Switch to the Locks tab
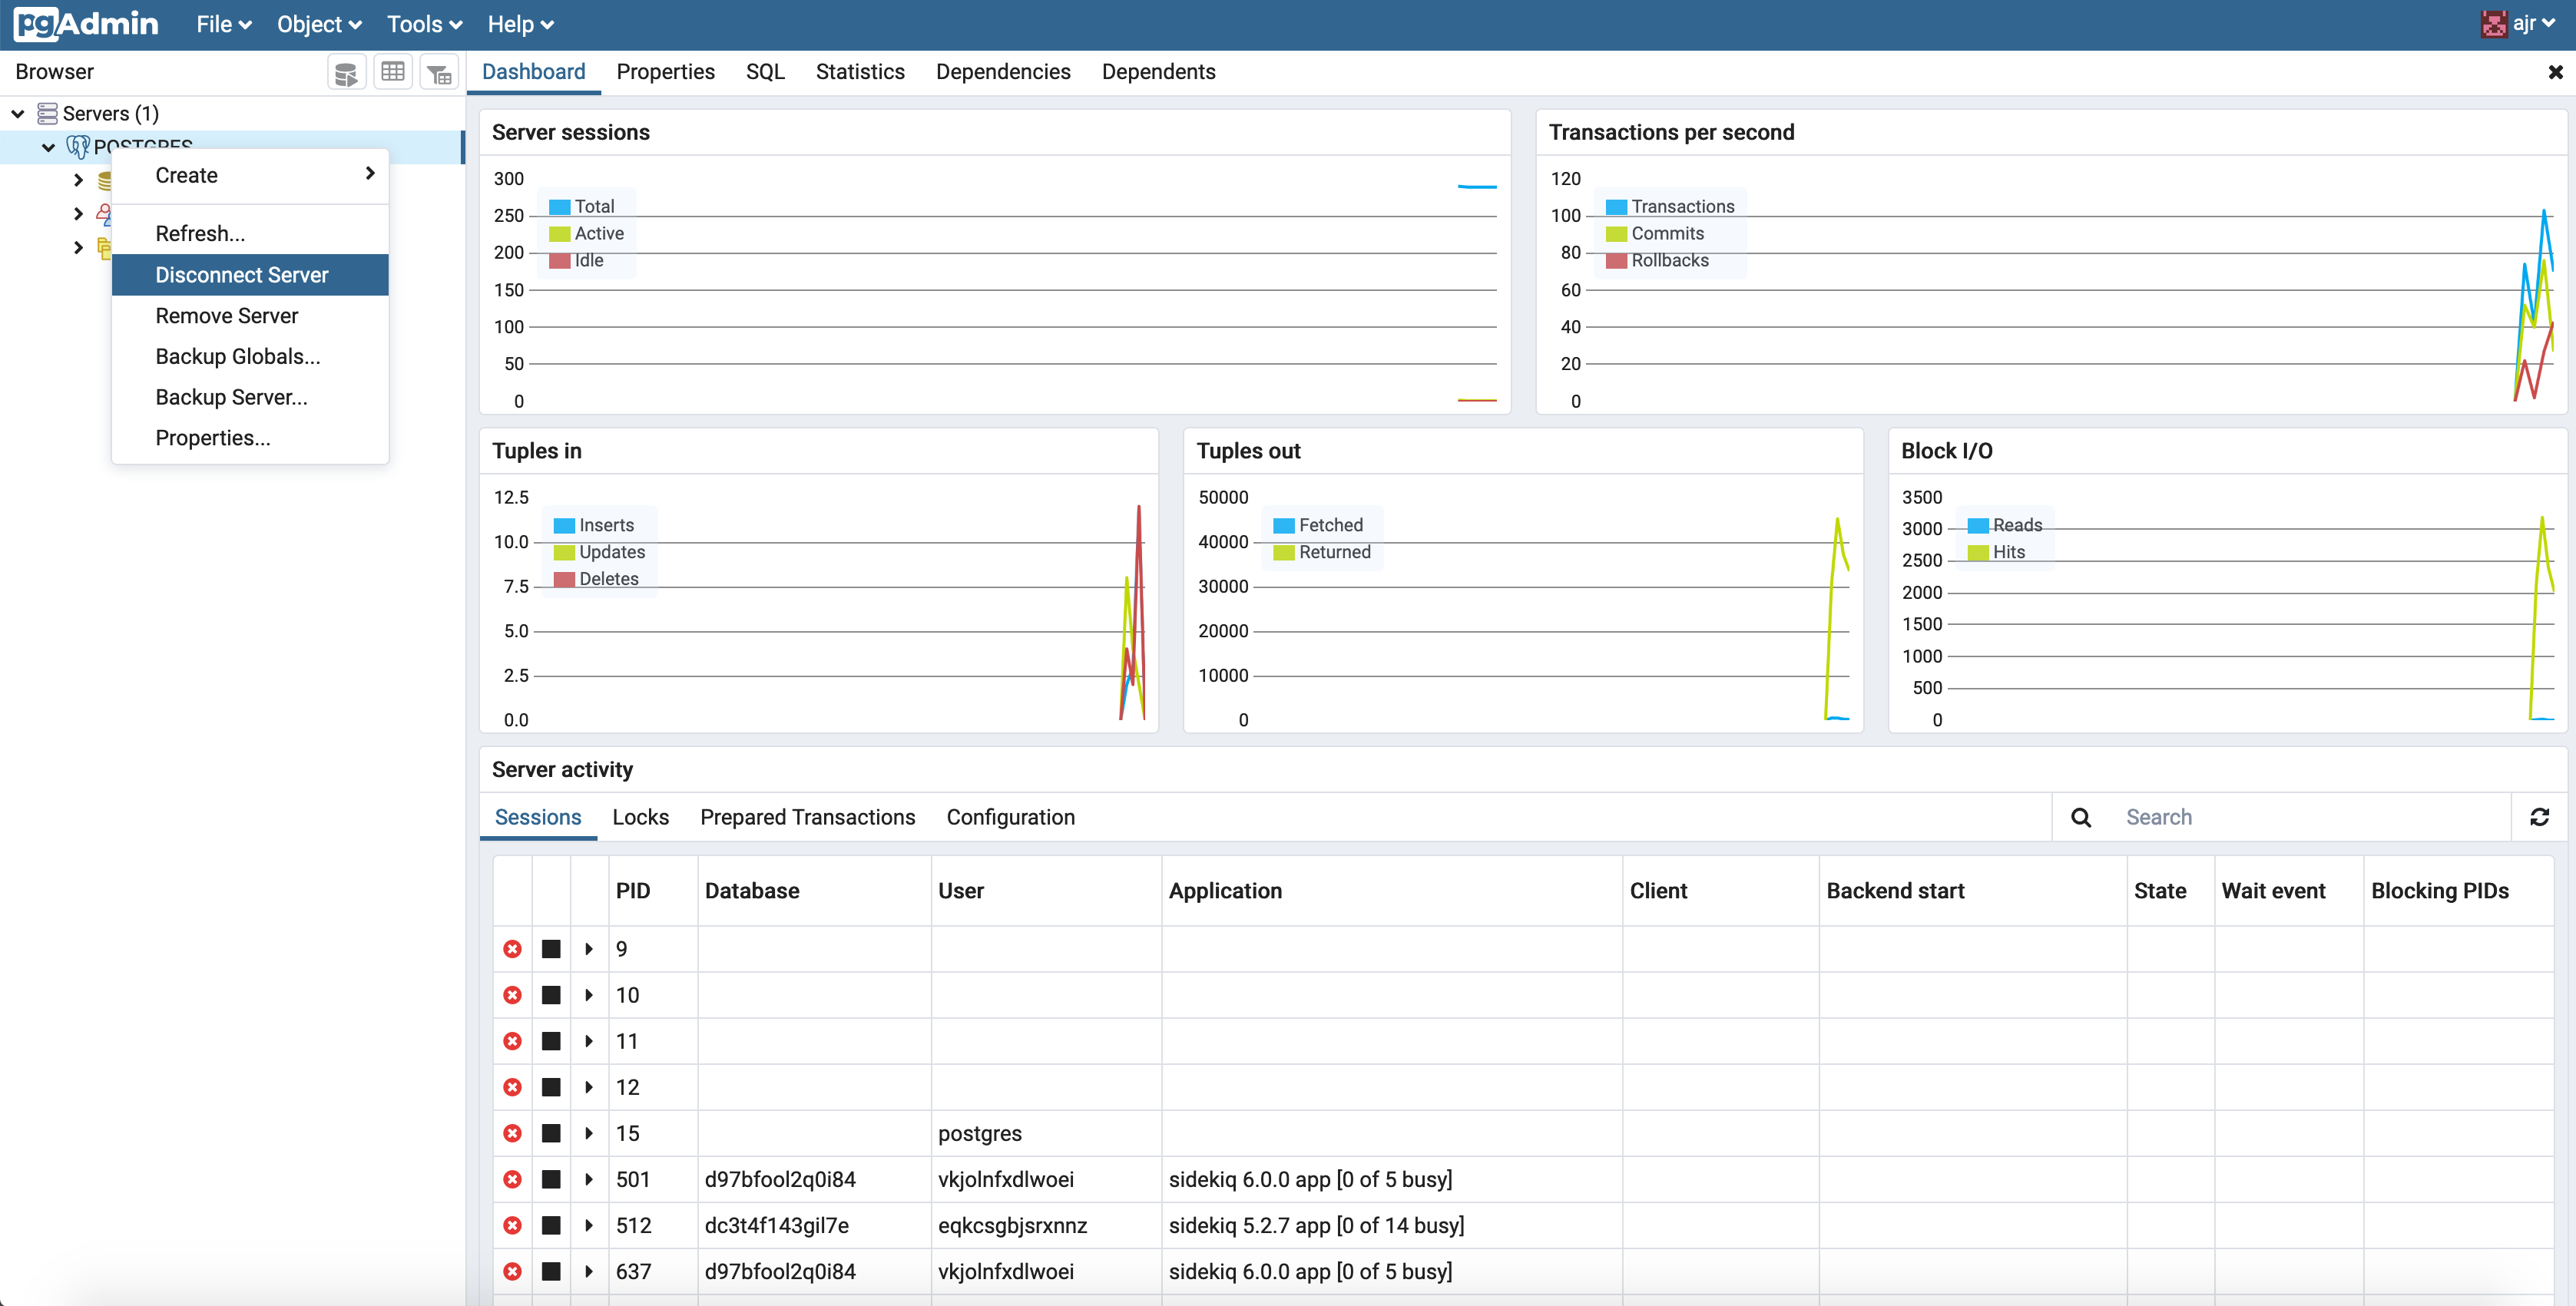 (640, 817)
